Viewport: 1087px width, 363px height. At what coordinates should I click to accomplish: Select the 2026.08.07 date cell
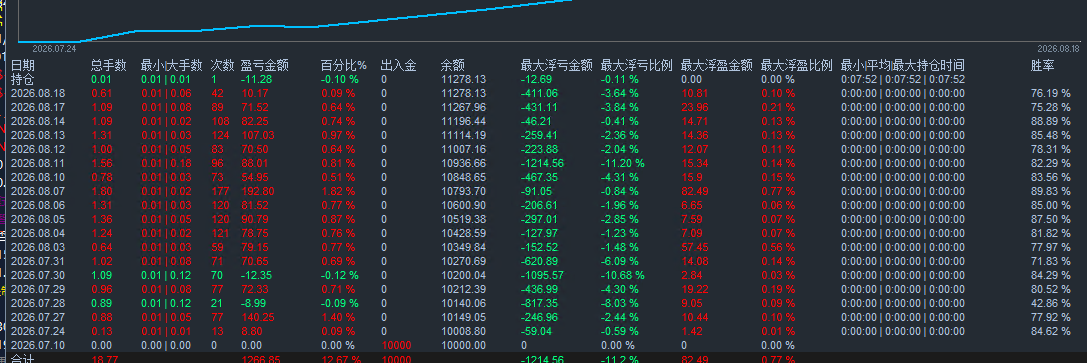[39, 191]
